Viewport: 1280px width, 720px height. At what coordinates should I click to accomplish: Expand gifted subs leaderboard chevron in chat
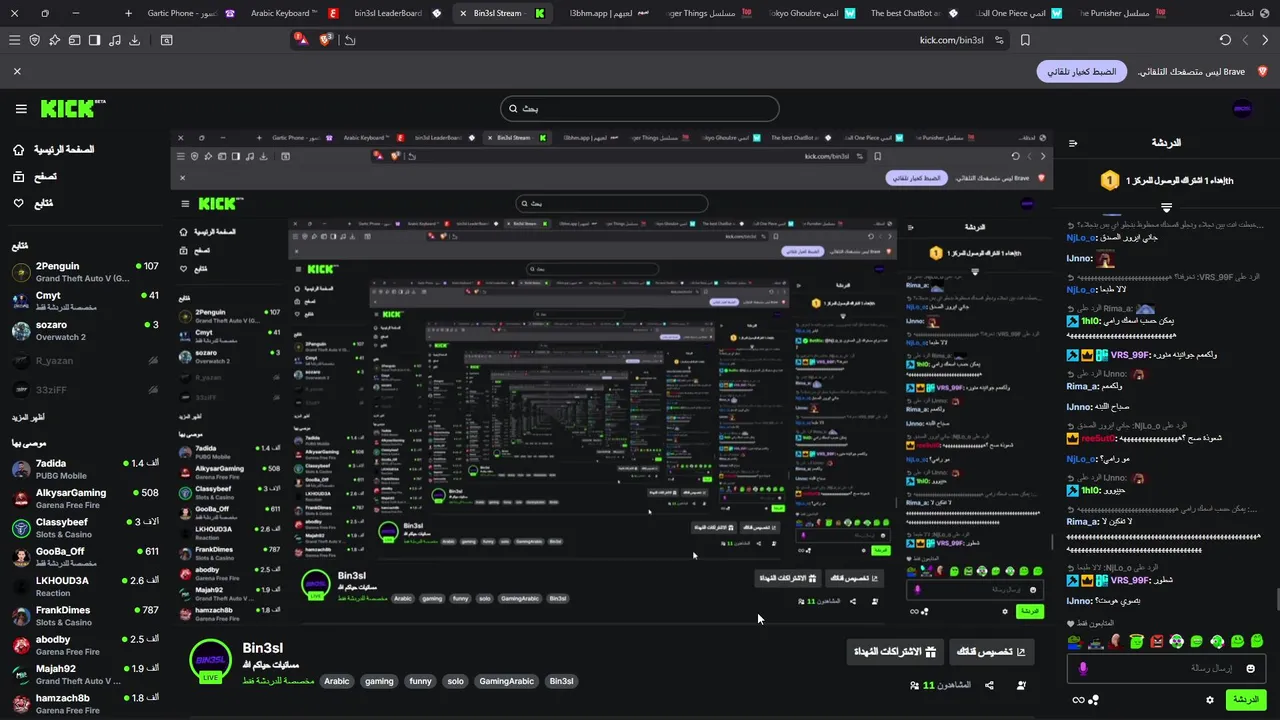tap(1166, 207)
